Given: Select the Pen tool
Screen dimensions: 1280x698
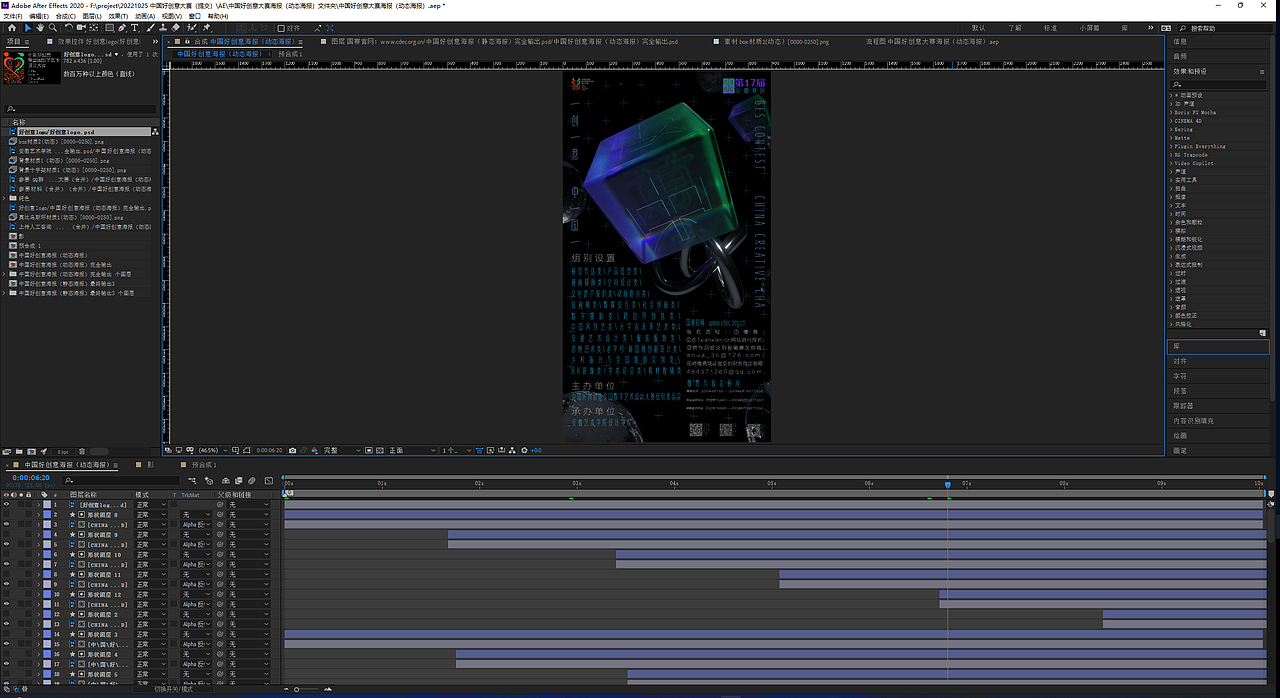Looking at the screenshot, I should (122, 28).
